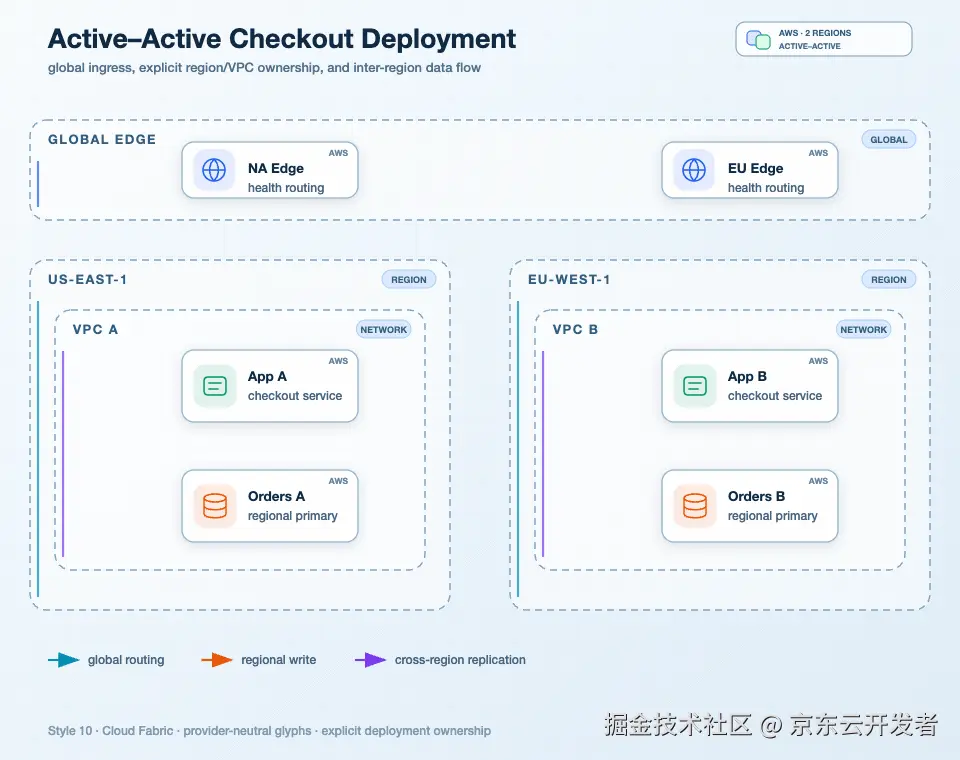Click the teal global routing arrow
This screenshot has width=960, height=760.
coord(64,660)
